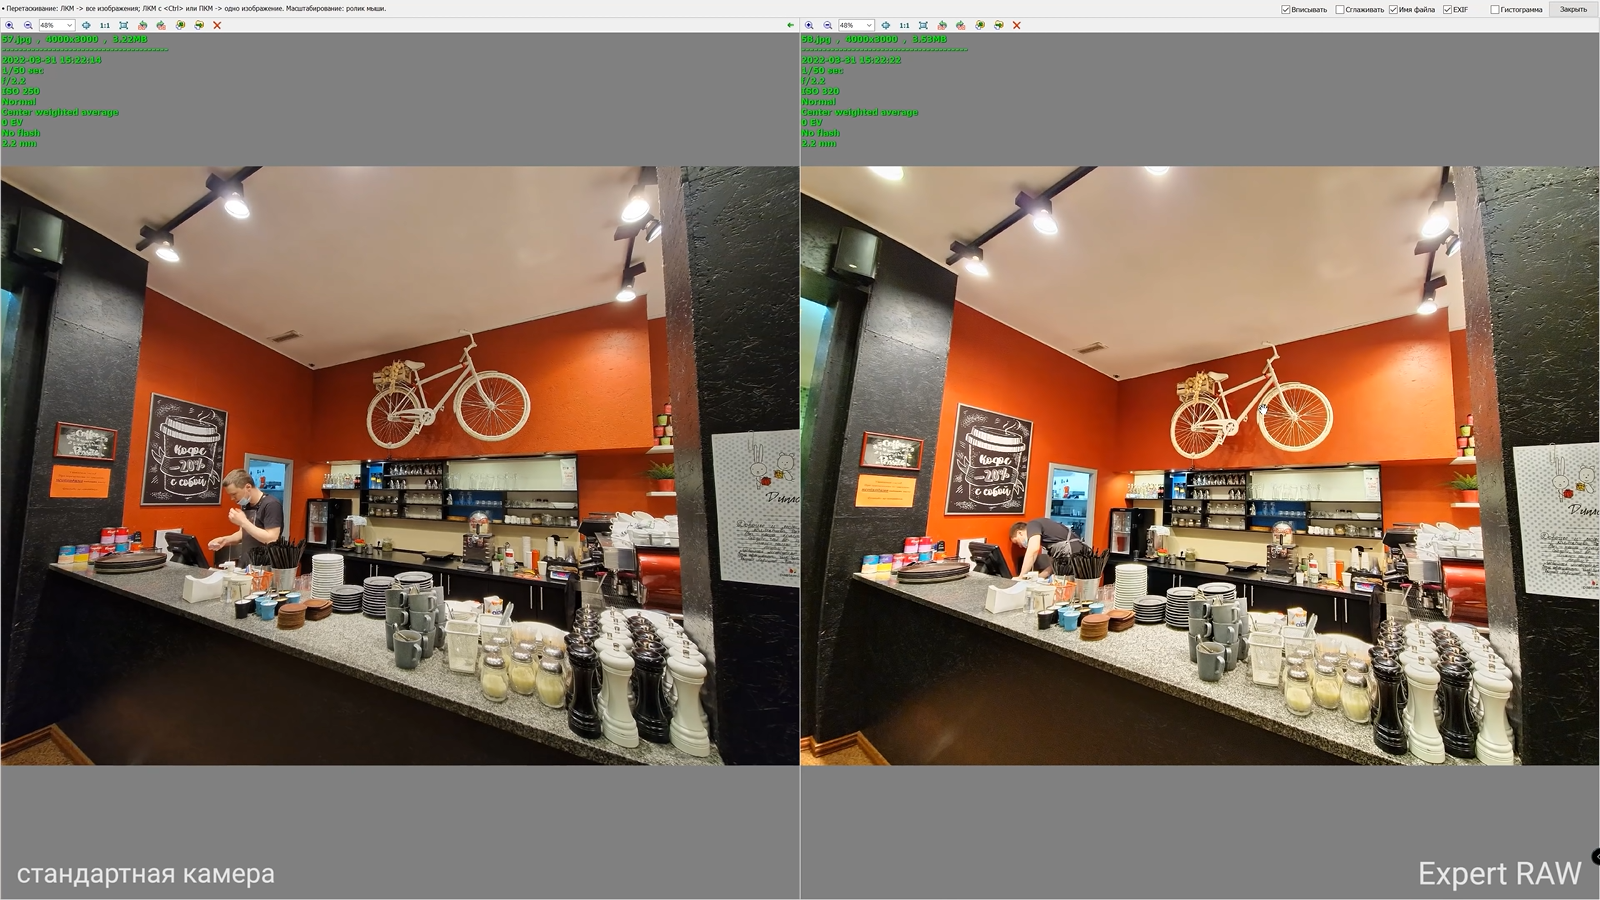Load the previous file in the right pane
This screenshot has height=900, width=1600.
click(x=980, y=25)
